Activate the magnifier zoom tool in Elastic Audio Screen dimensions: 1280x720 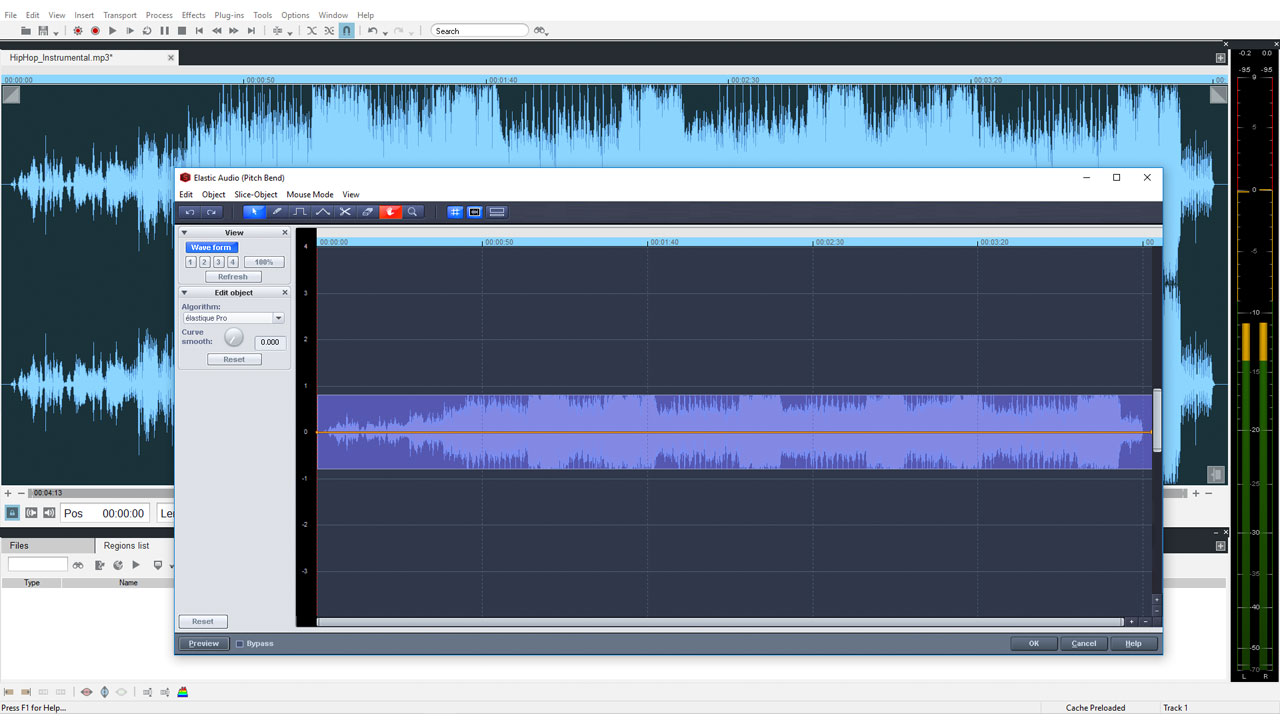point(413,211)
